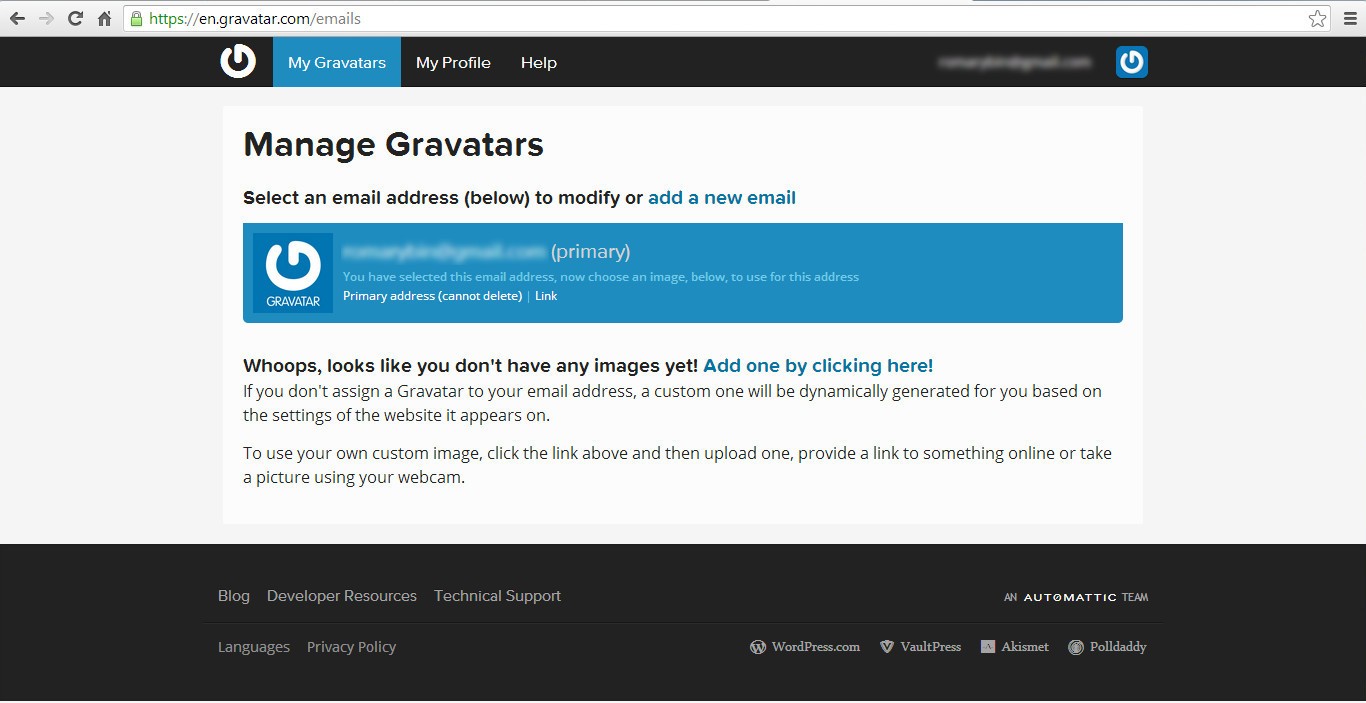
Task: Click the 'add a new email' link
Action: pos(722,198)
